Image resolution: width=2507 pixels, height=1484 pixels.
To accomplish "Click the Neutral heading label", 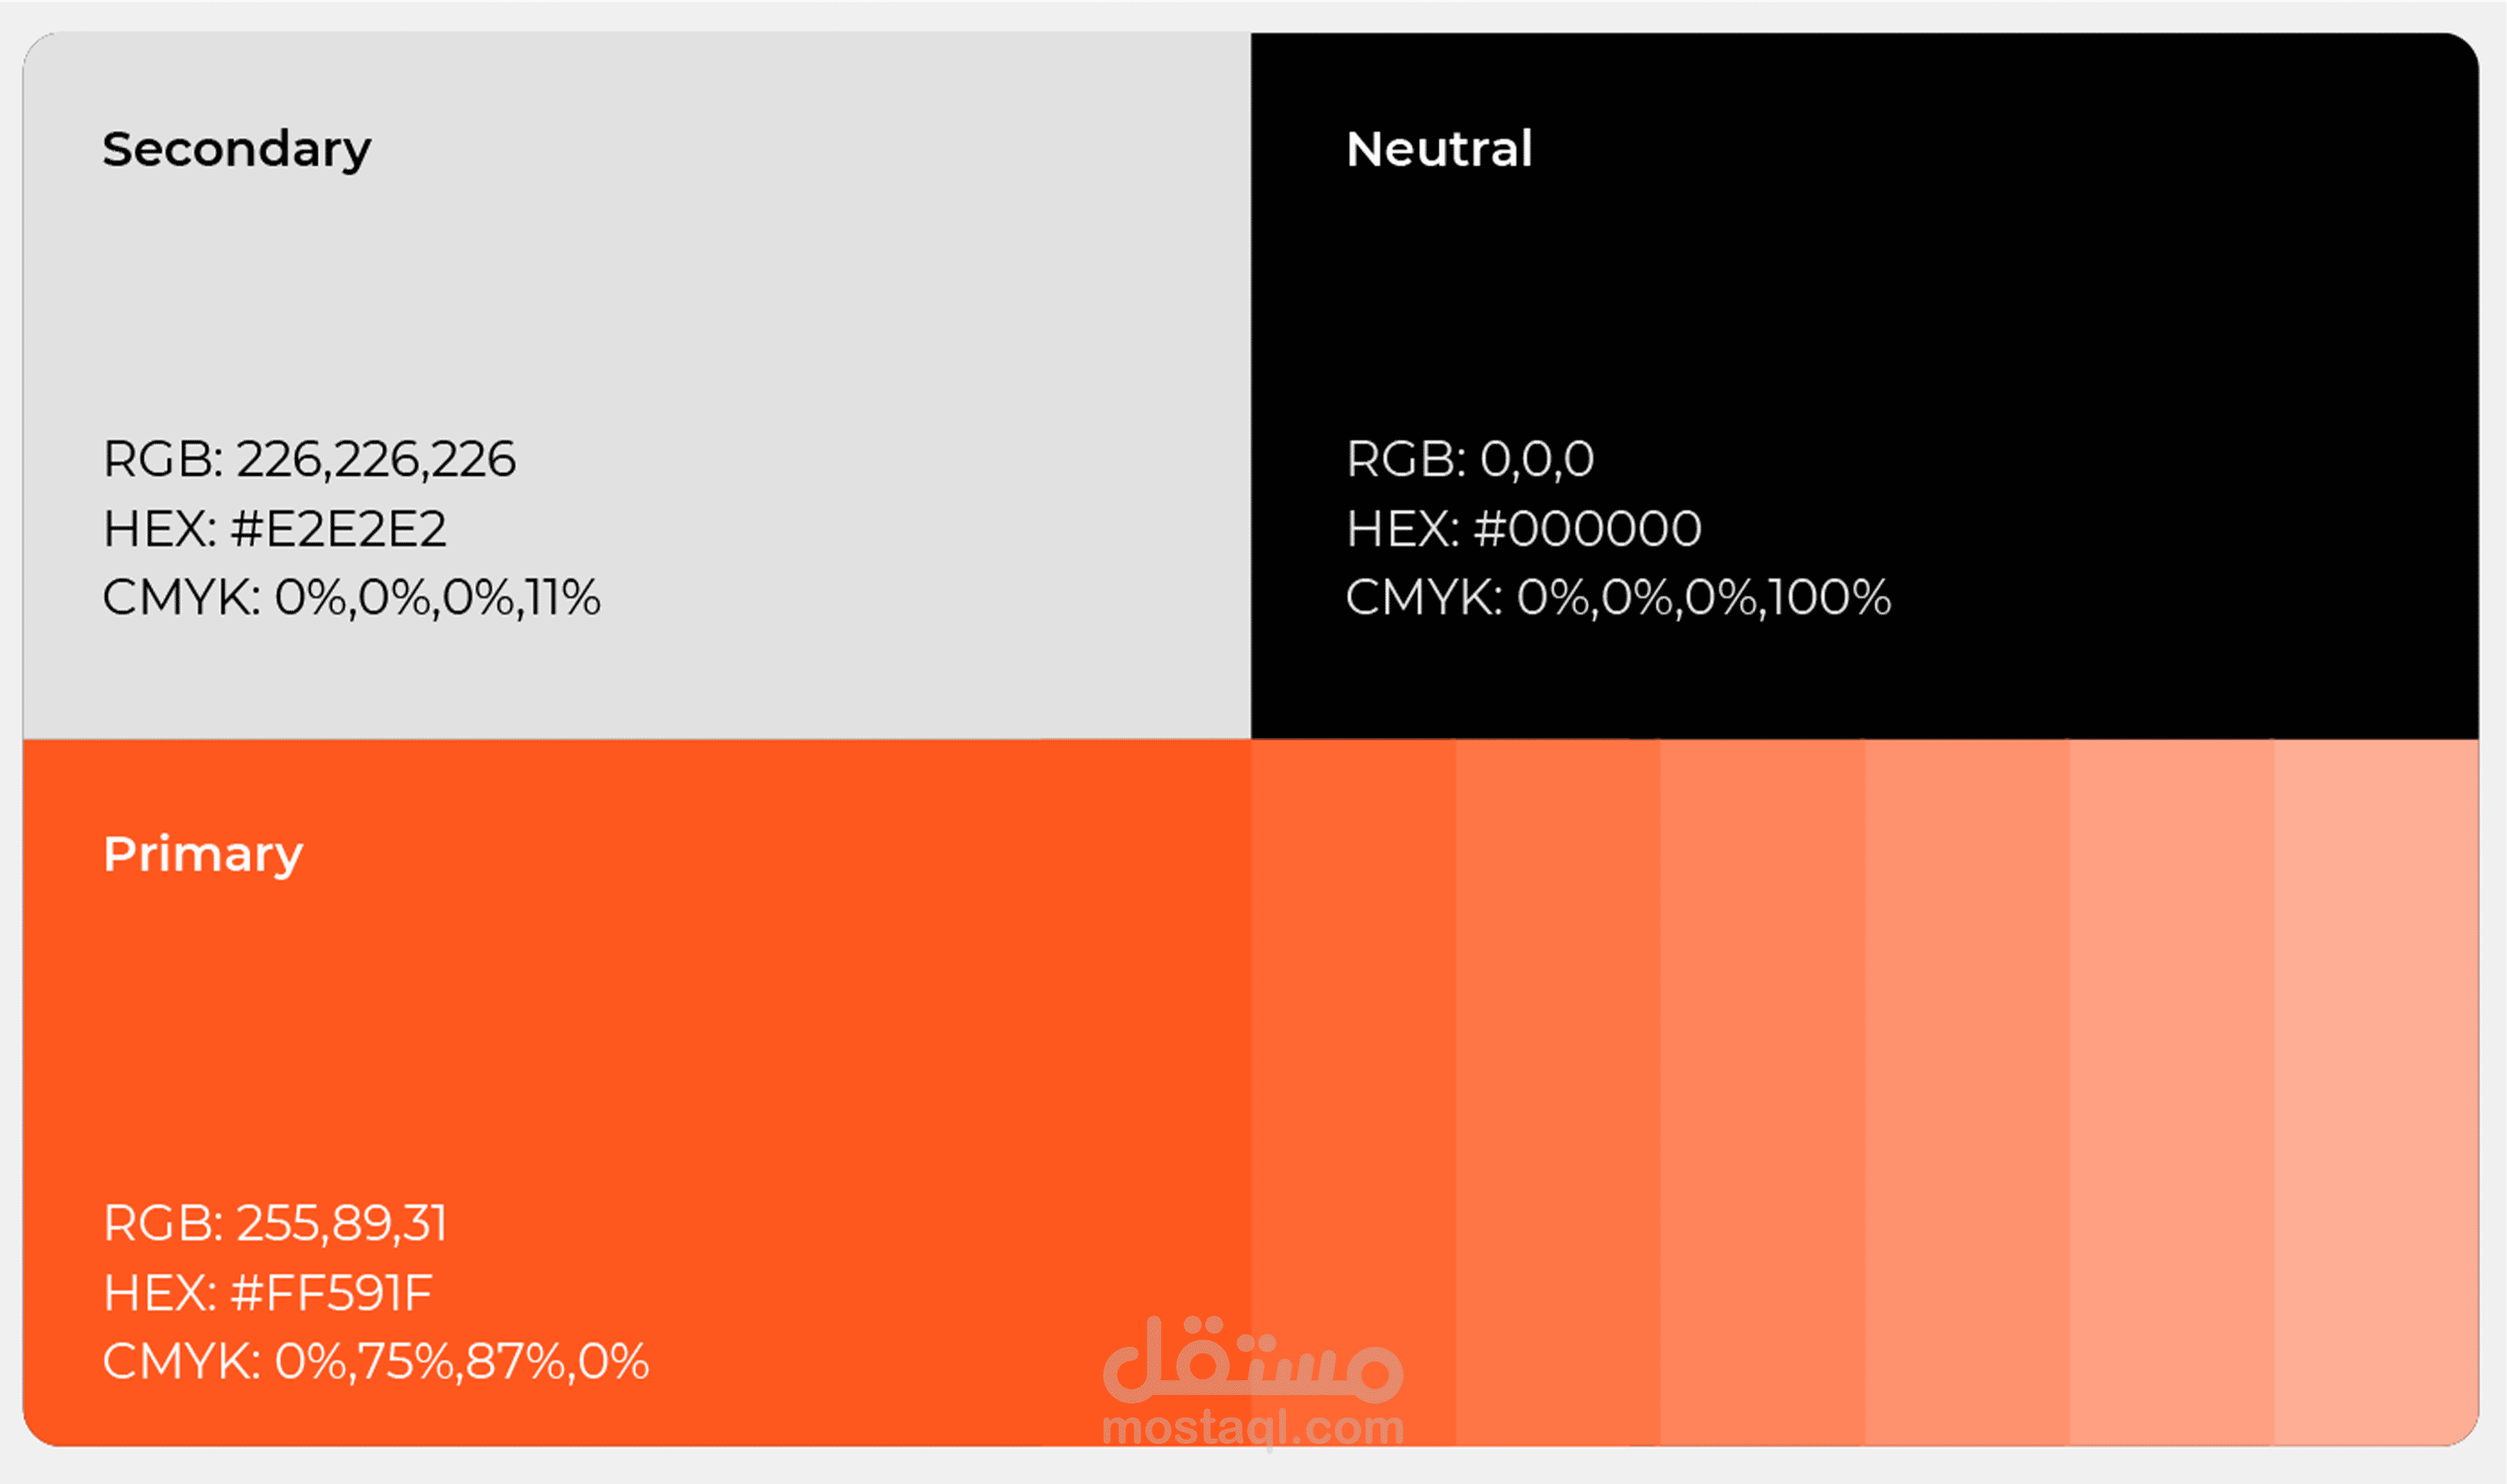I will coord(1439,149).
